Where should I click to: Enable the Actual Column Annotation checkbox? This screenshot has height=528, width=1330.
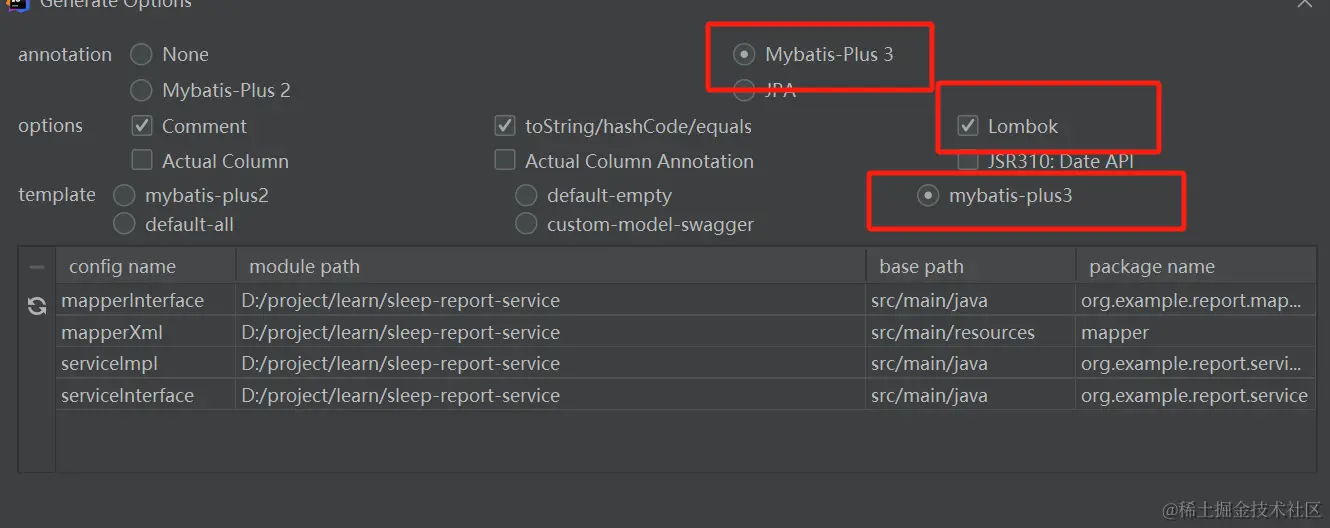505,161
